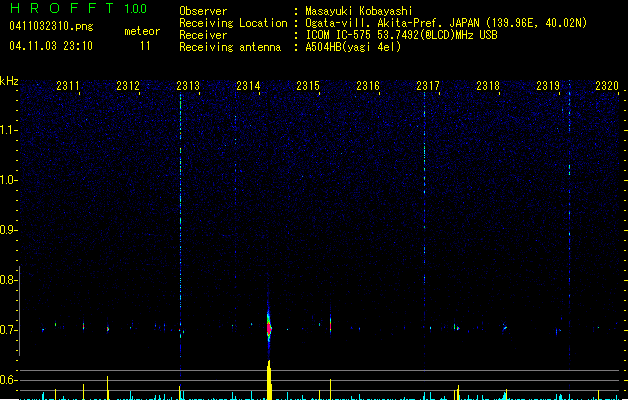Click the 2320 time axis marker
The image size is (629, 400).
click(607, 86)
